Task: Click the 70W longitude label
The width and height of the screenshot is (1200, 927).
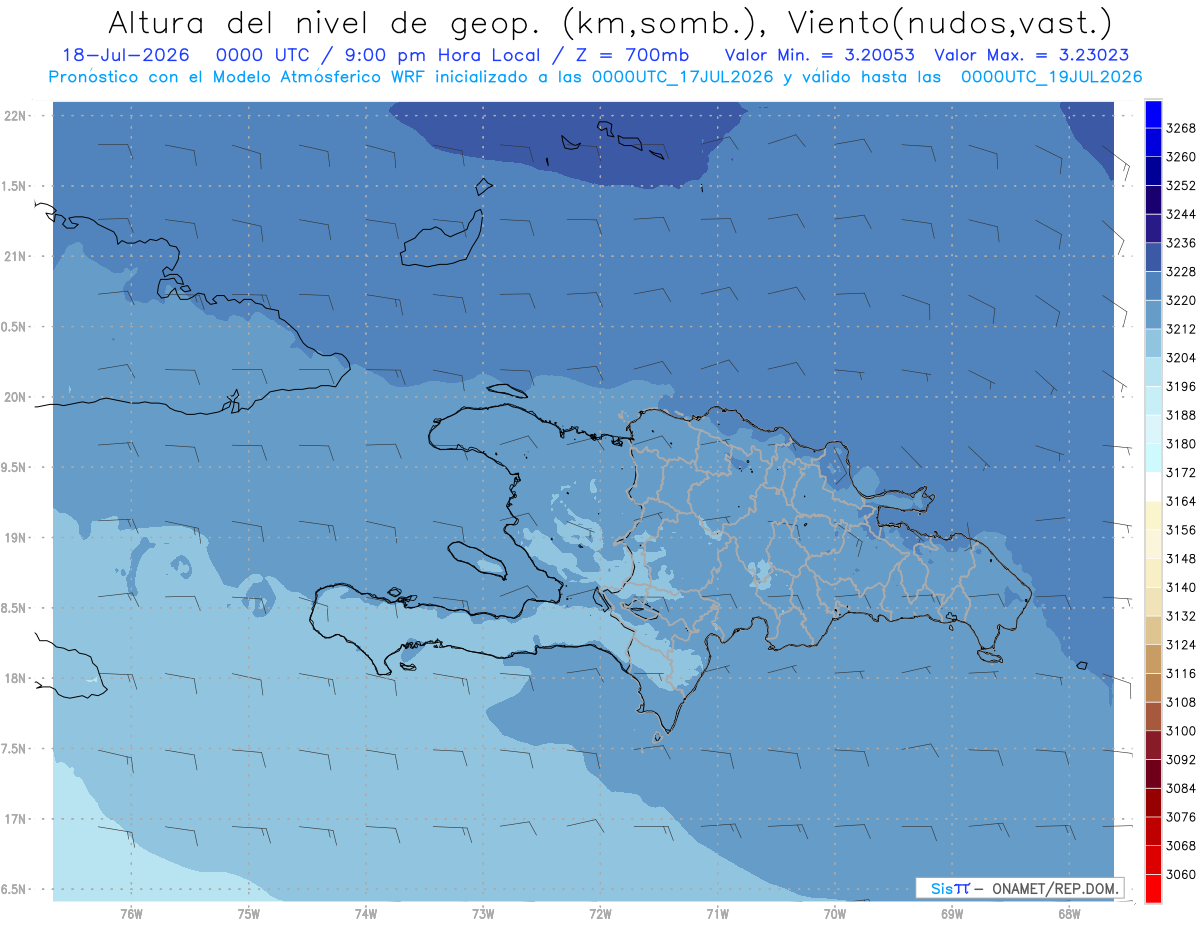Action: click(x=834, y=913)
